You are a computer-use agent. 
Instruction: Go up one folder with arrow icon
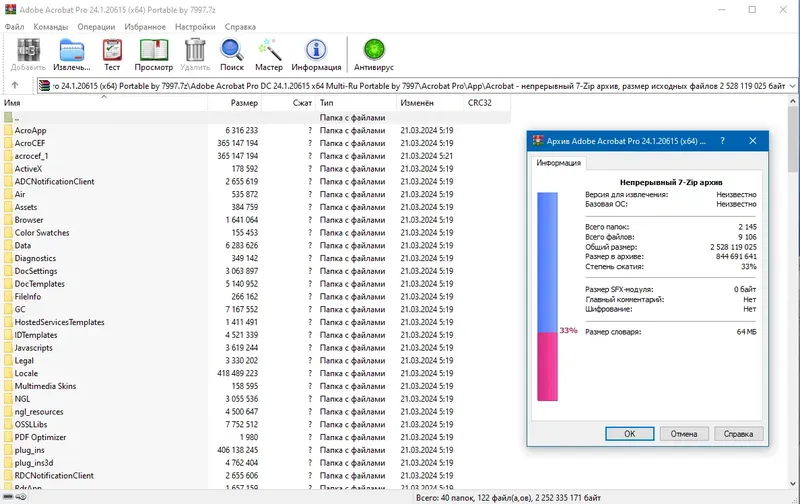coord(15,86)
